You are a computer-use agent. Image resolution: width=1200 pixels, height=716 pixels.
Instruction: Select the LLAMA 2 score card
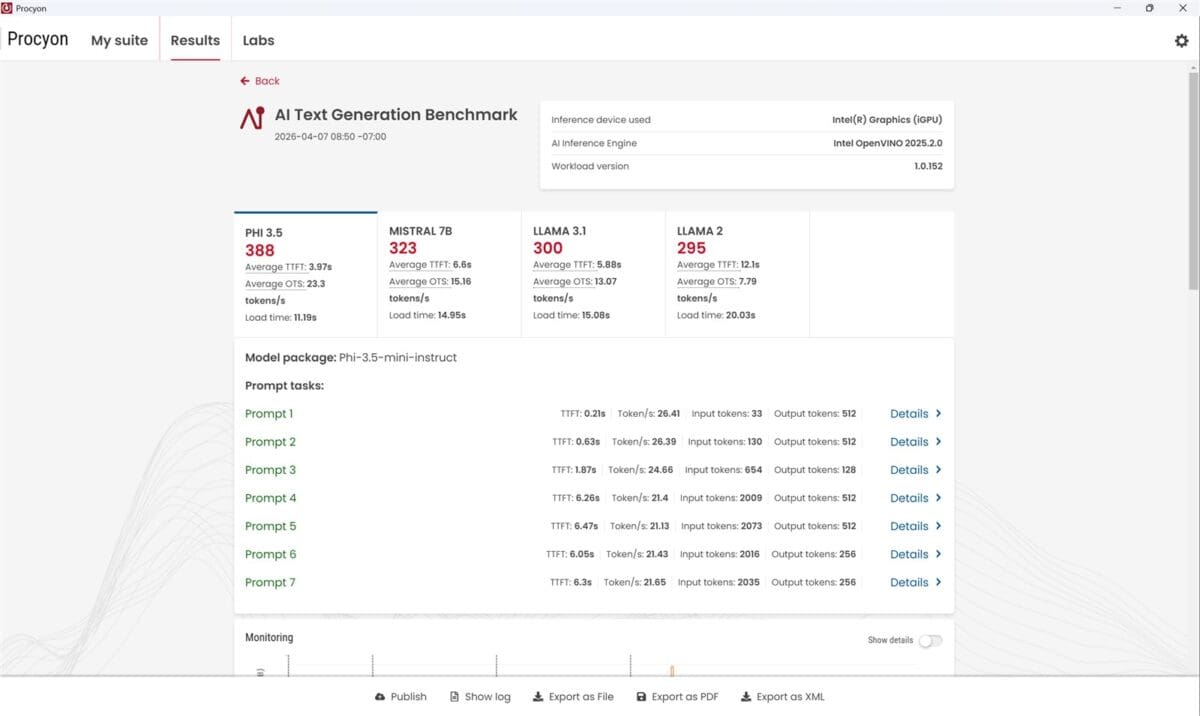tap(737, 273)
